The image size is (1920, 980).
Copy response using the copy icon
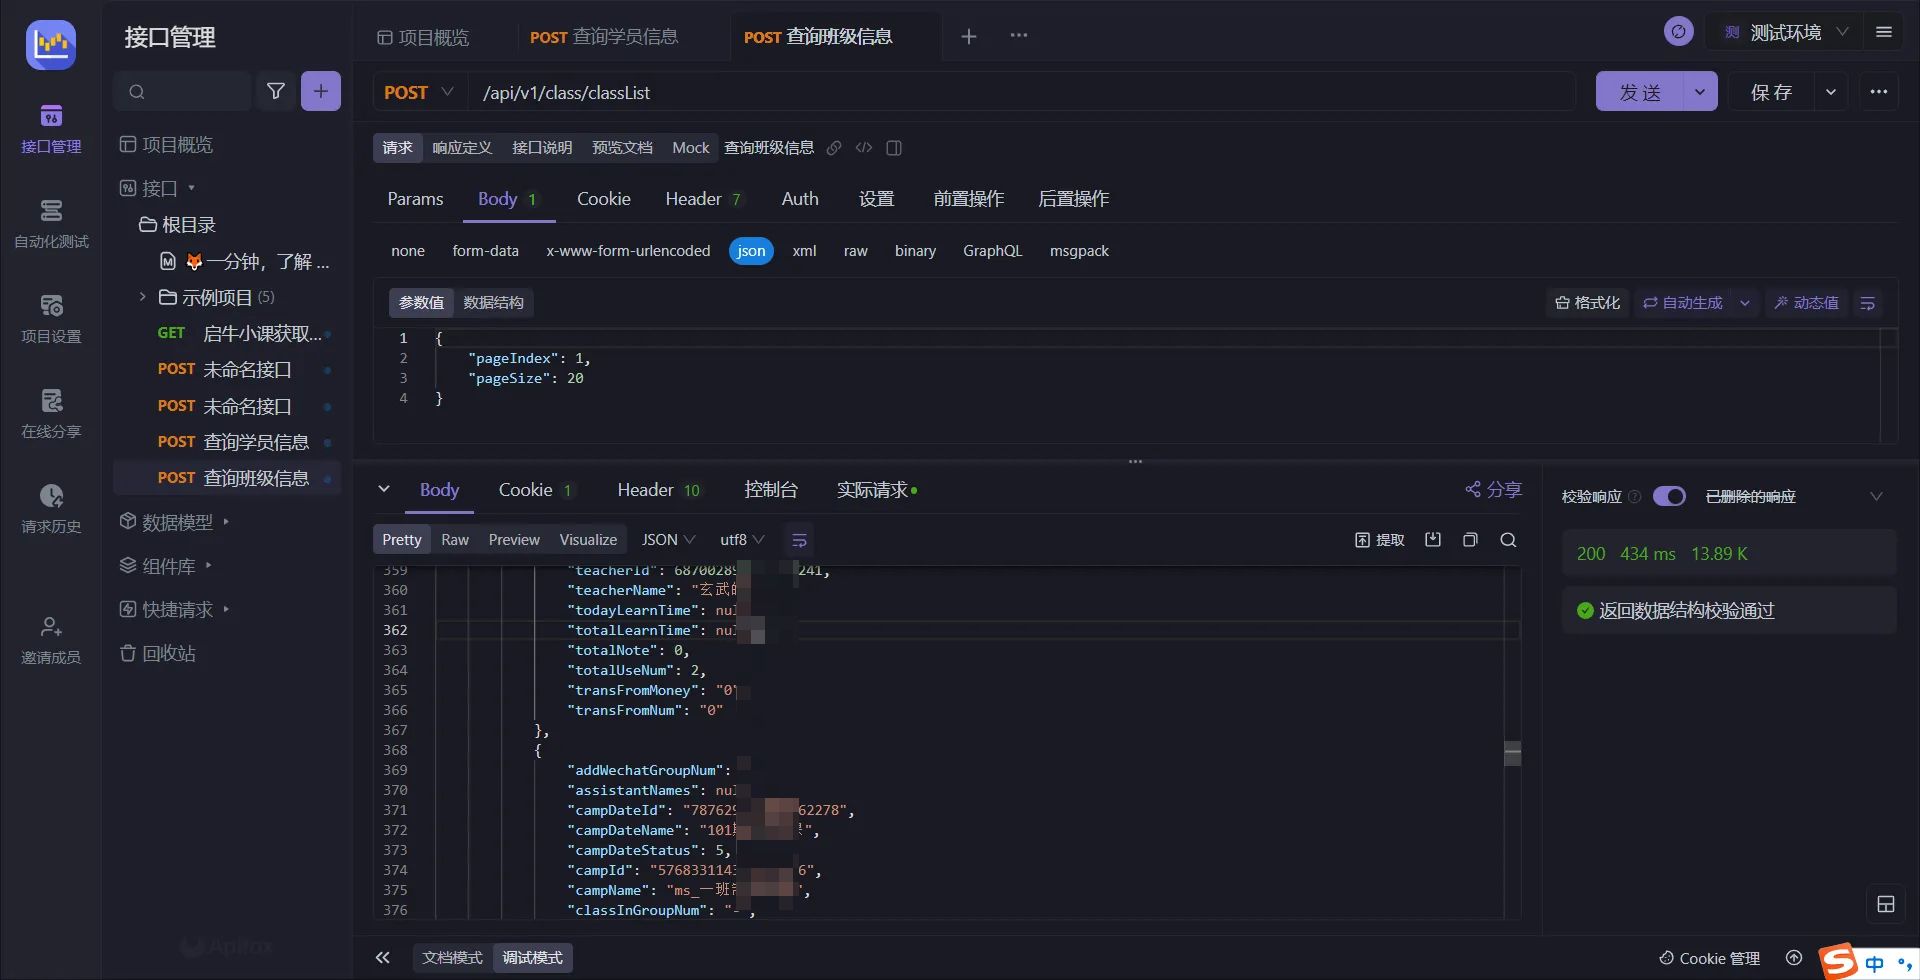click(1470, 540)
